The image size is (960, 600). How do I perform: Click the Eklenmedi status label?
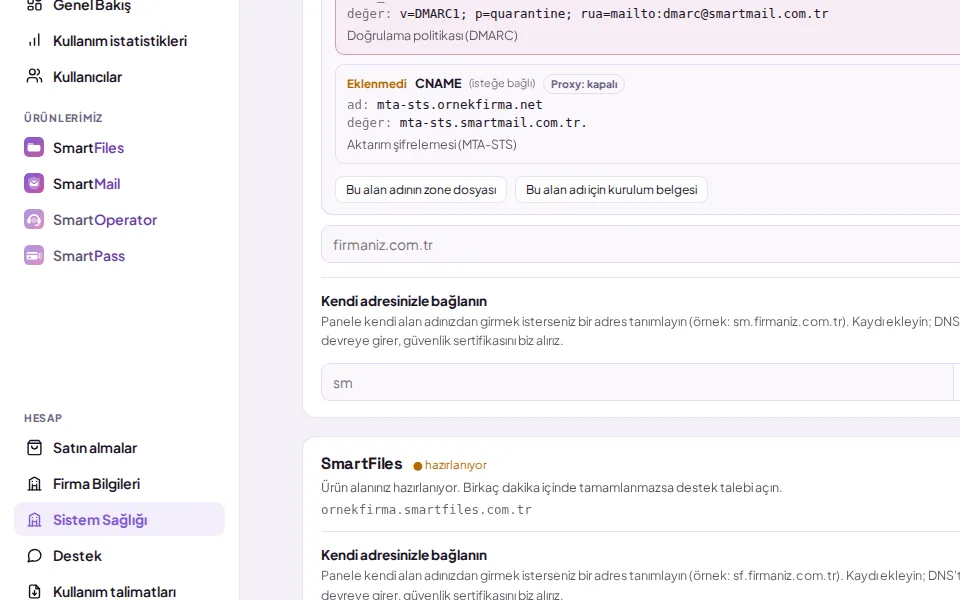coord(377,84)
